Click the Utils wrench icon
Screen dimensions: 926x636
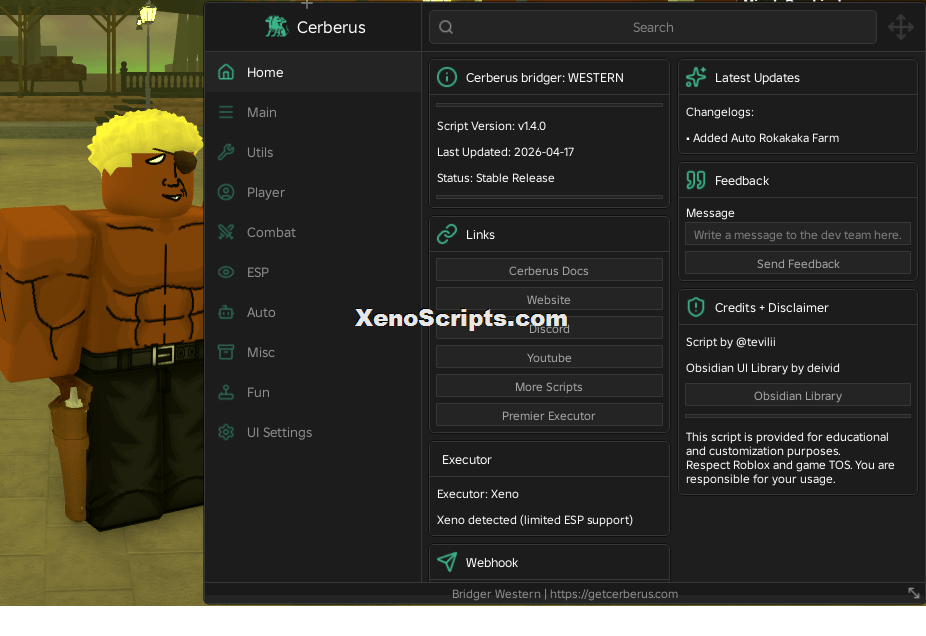pos(226,152)
